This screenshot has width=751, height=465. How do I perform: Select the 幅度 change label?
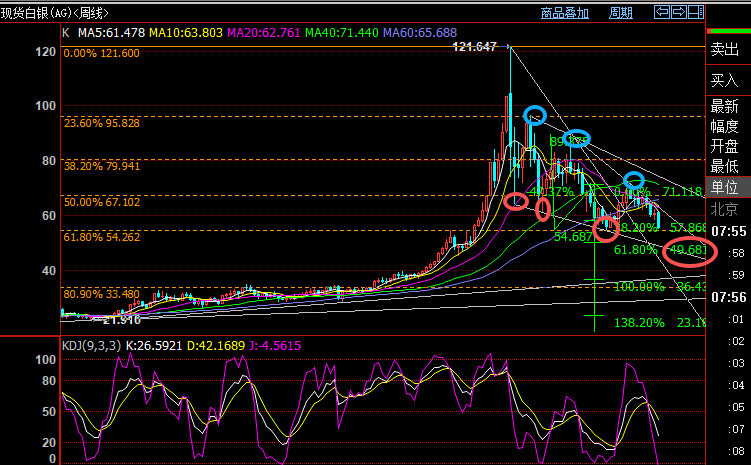click(x=724, y=126)
